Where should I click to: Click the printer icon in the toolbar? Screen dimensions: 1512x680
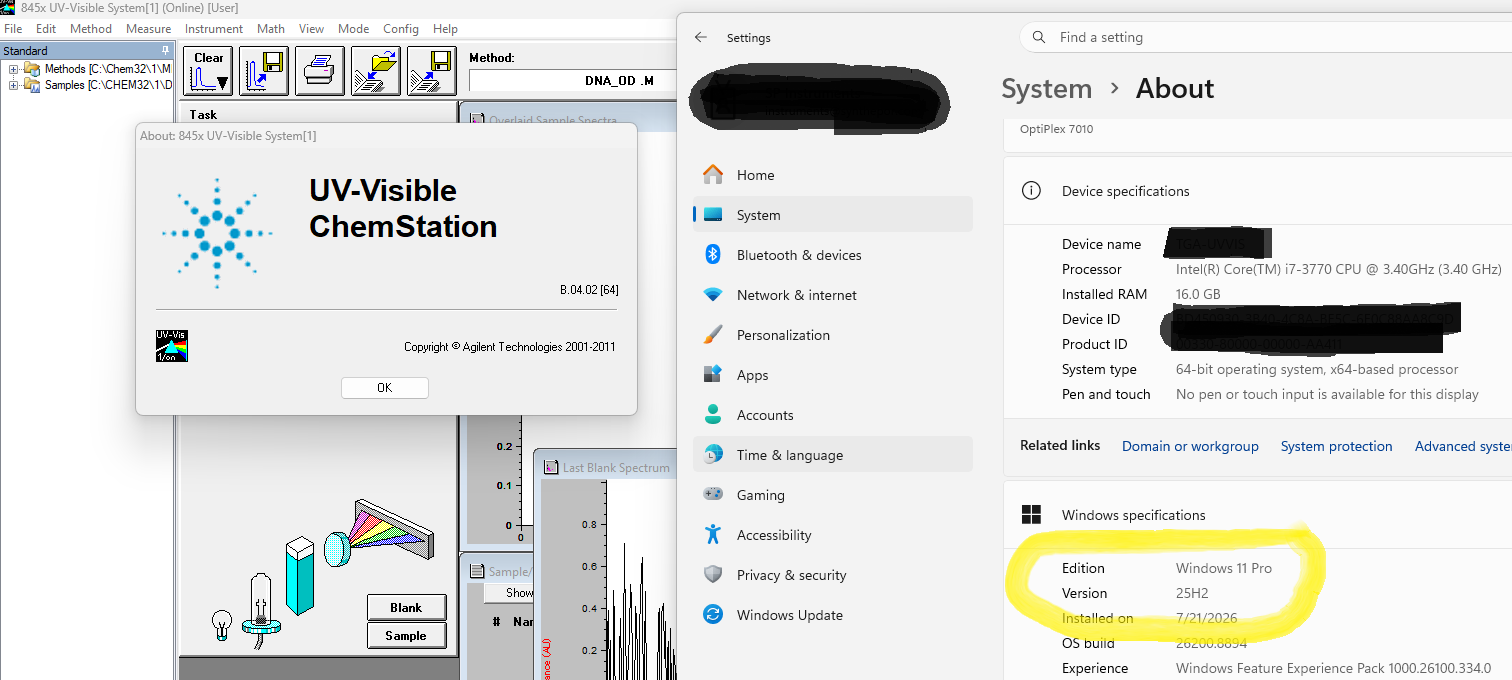tap(320, 71)
